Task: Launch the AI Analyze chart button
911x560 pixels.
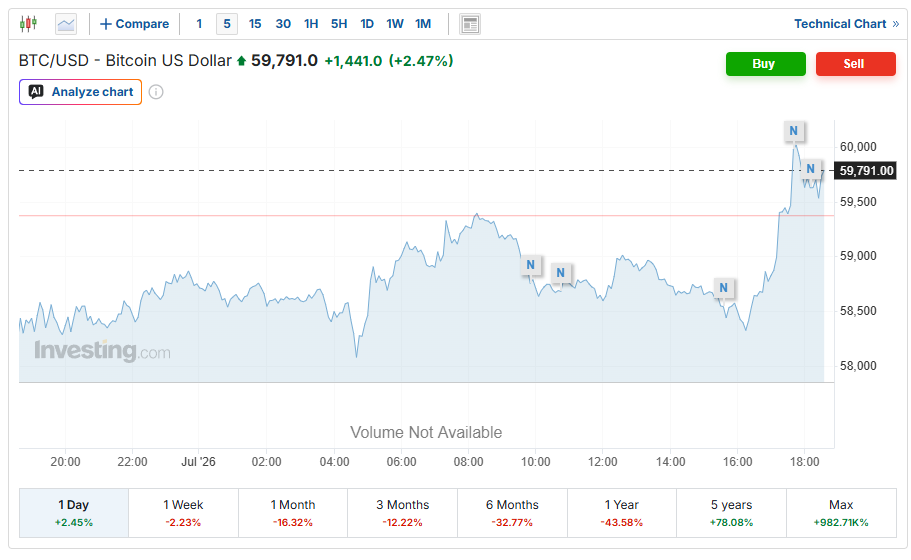Action: (x=80, y=92)
